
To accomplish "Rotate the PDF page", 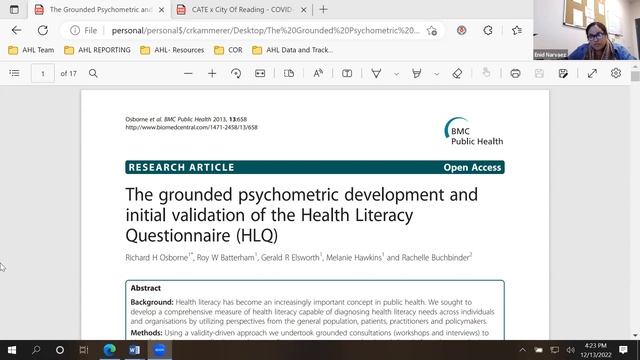I will pos(236,73).
